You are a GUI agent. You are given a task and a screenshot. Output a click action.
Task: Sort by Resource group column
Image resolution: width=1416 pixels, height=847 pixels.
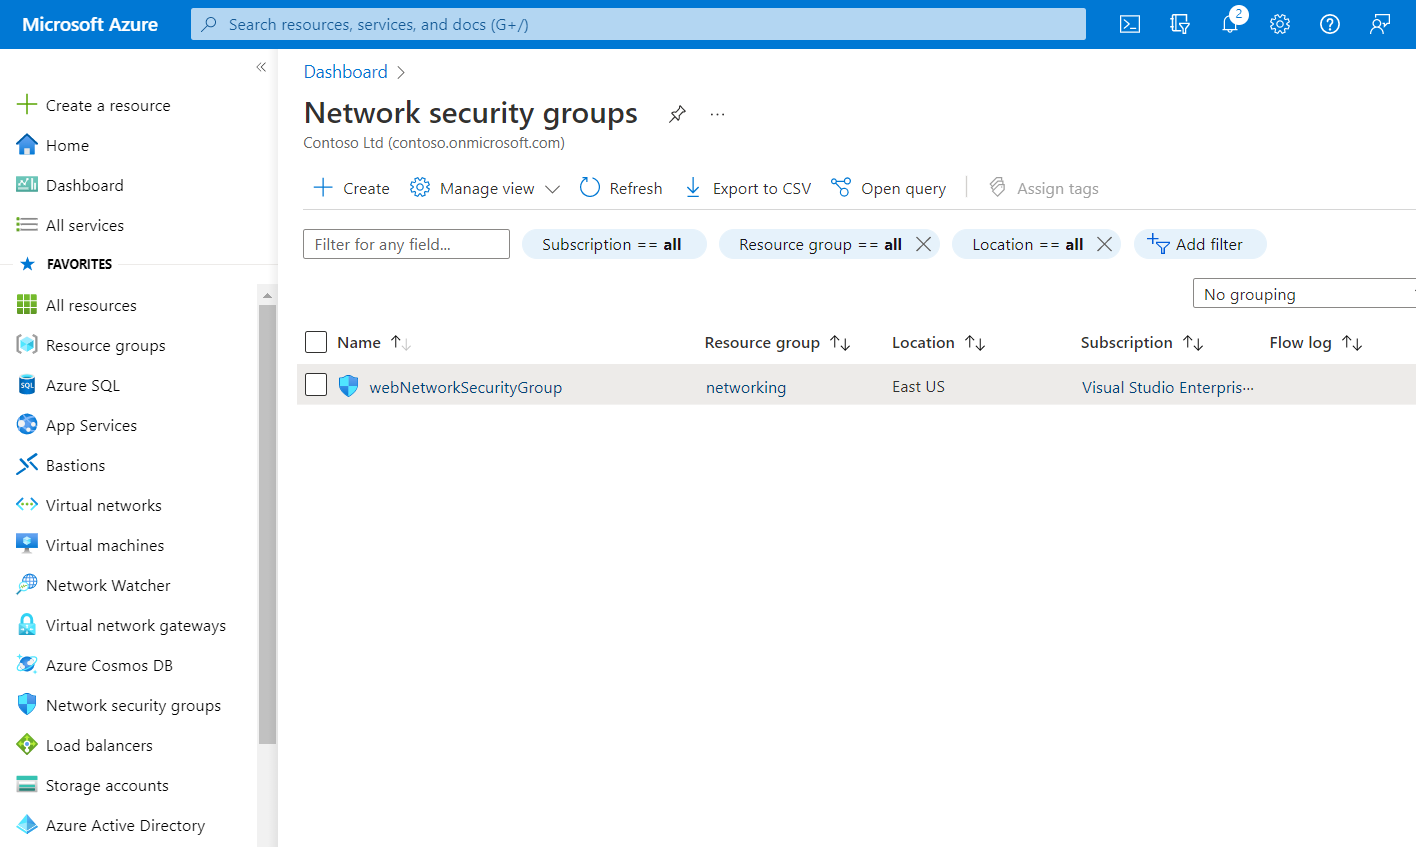point(840,342)
